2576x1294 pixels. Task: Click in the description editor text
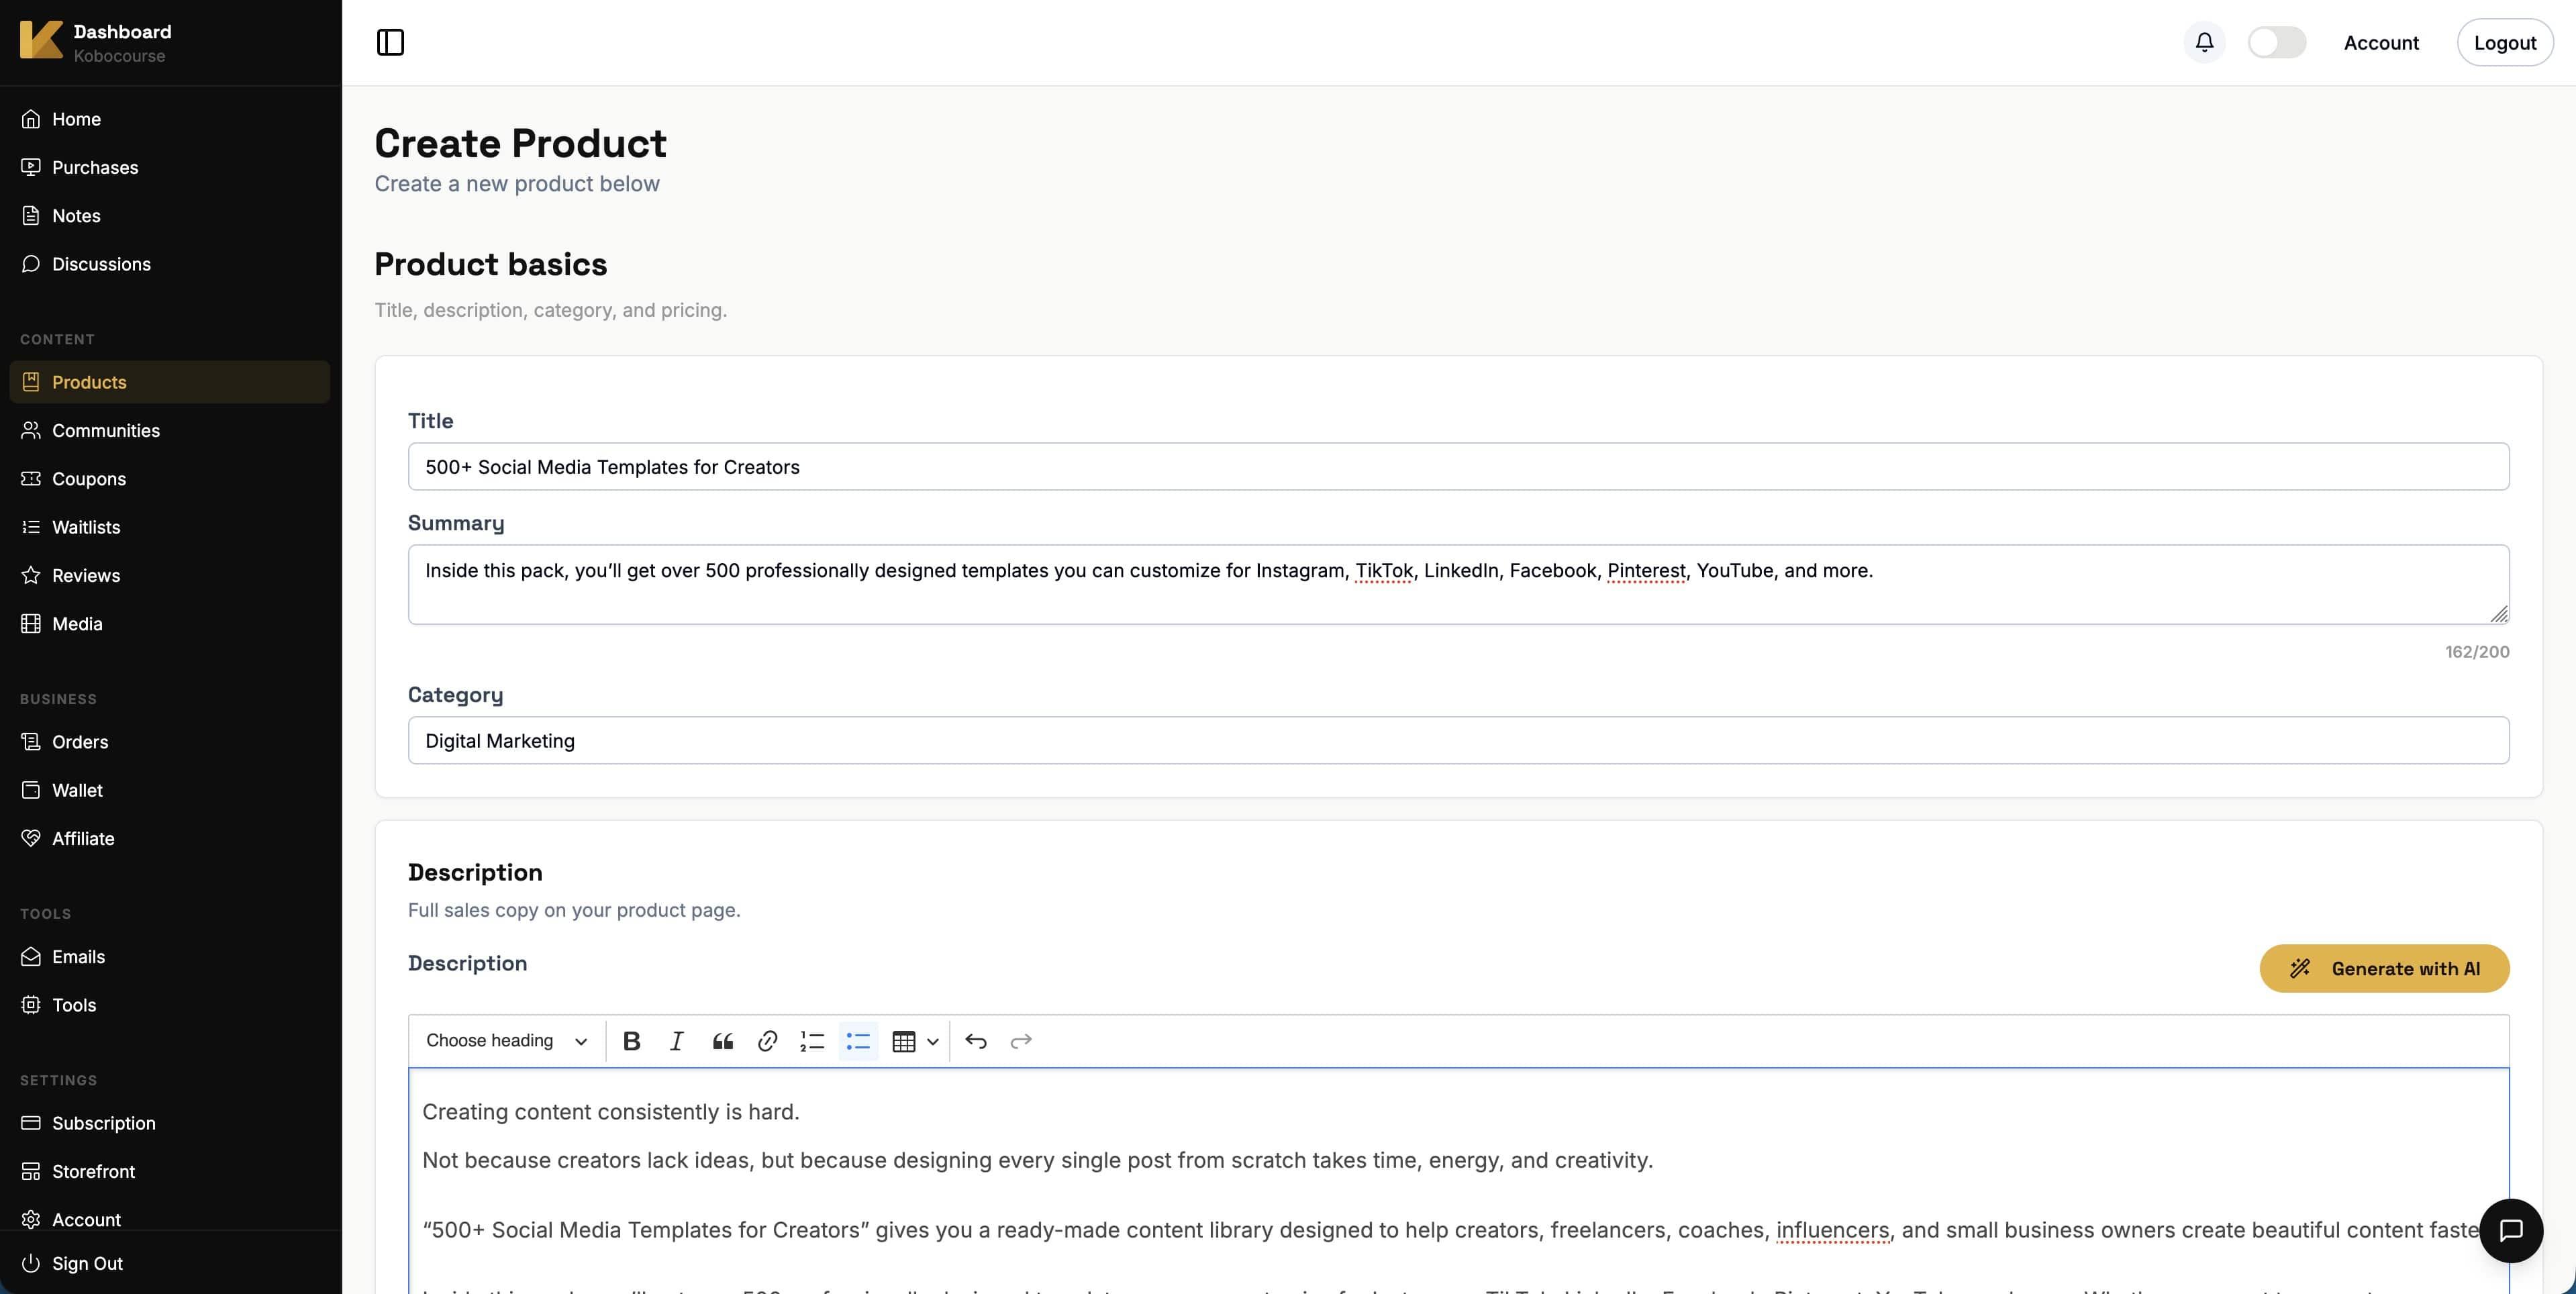point(1458,1181)
